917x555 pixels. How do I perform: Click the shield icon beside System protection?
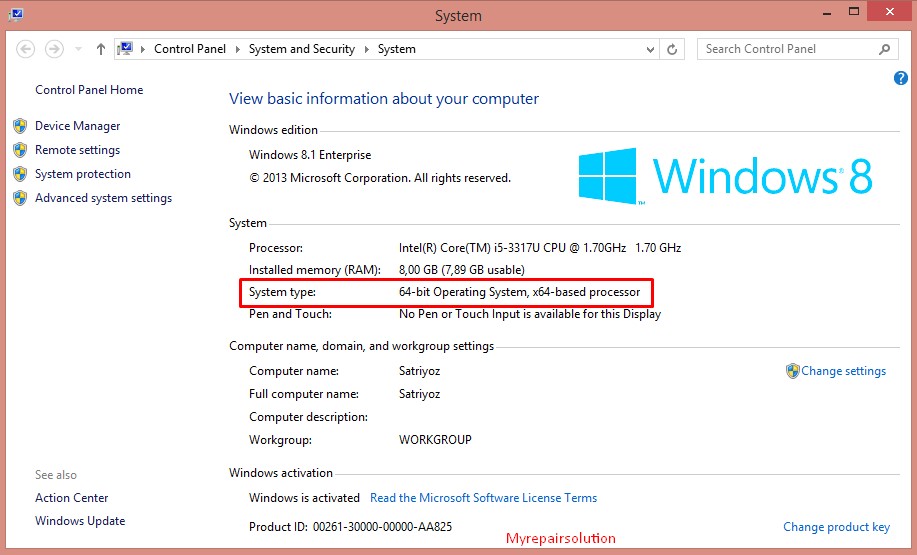point(20,174)
